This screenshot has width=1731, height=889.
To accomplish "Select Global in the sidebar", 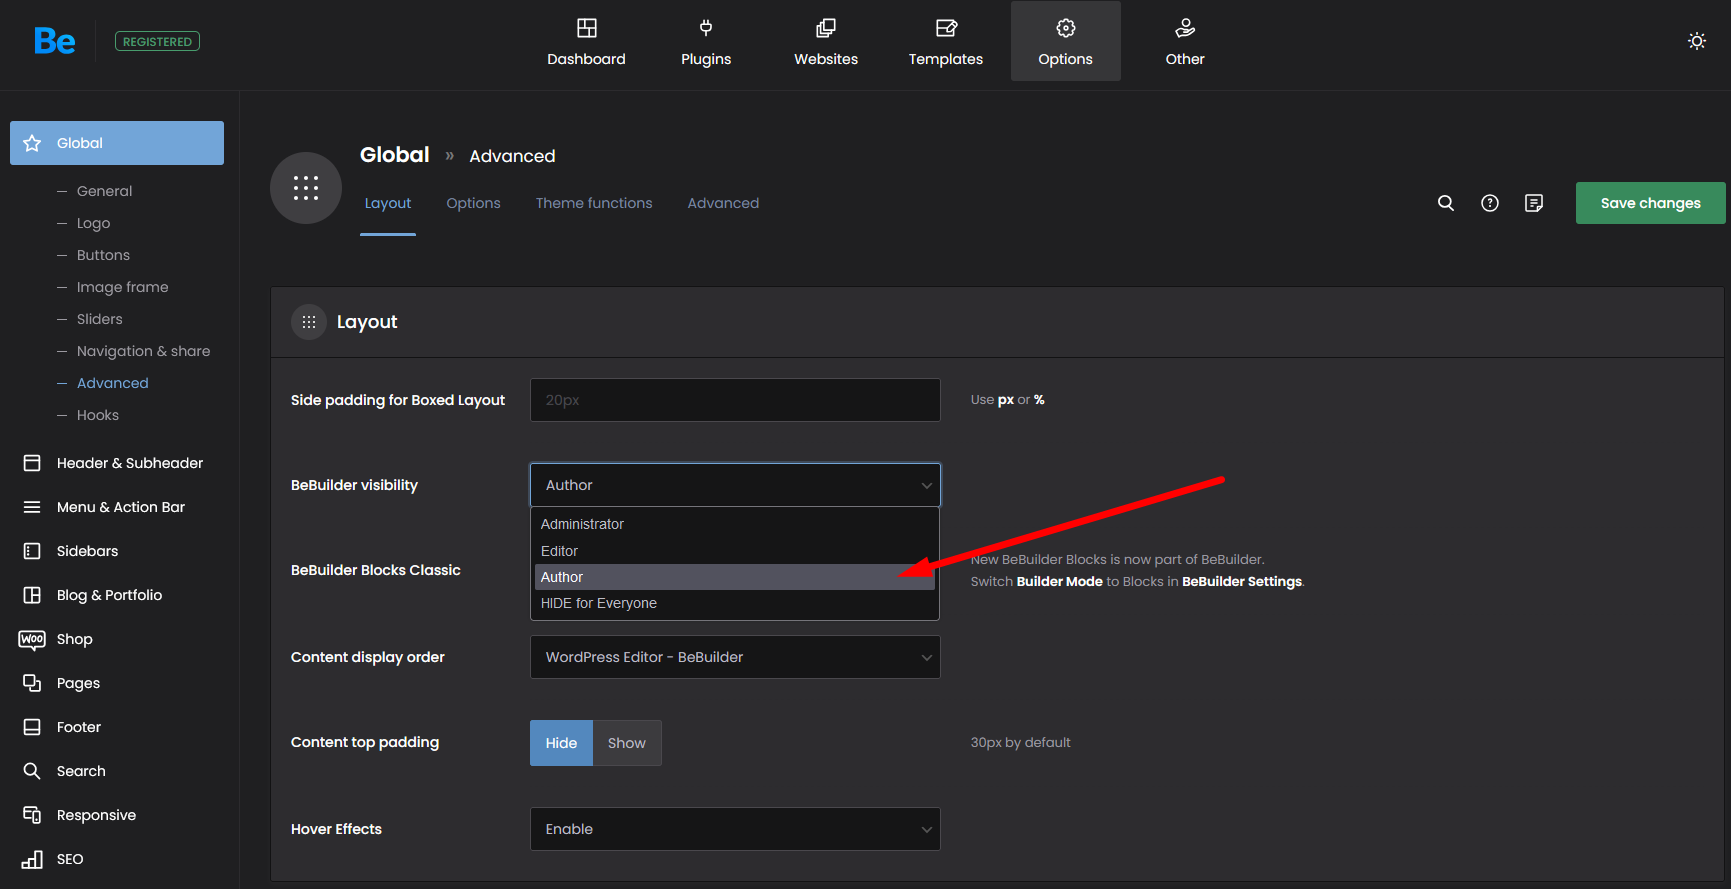I will pos(117,143).
